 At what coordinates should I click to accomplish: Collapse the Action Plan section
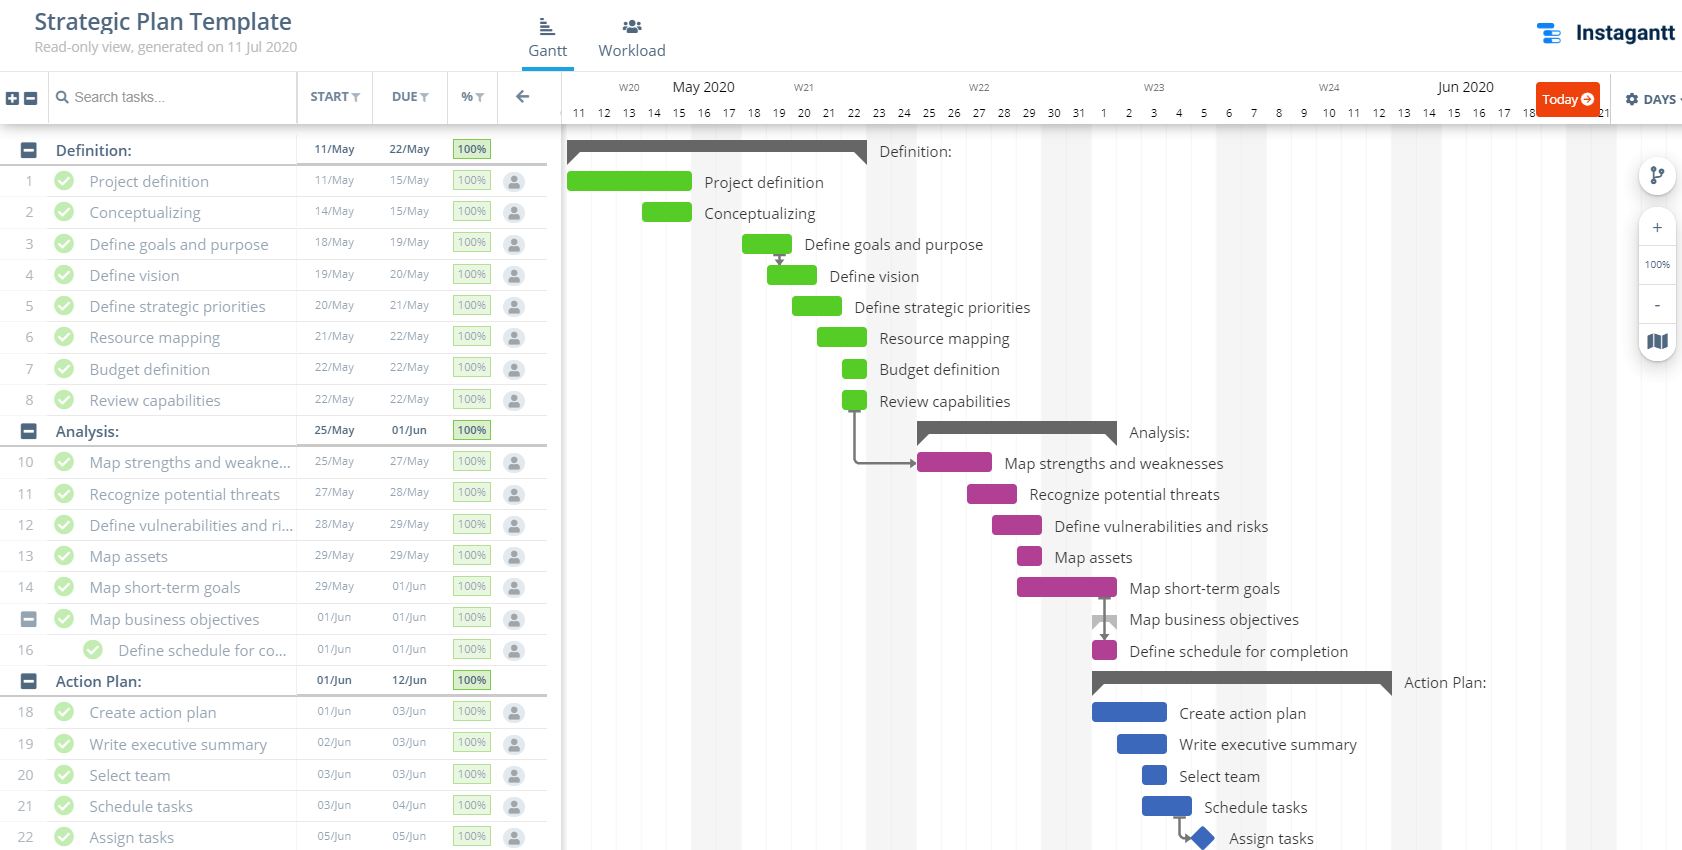pos(28,681)
